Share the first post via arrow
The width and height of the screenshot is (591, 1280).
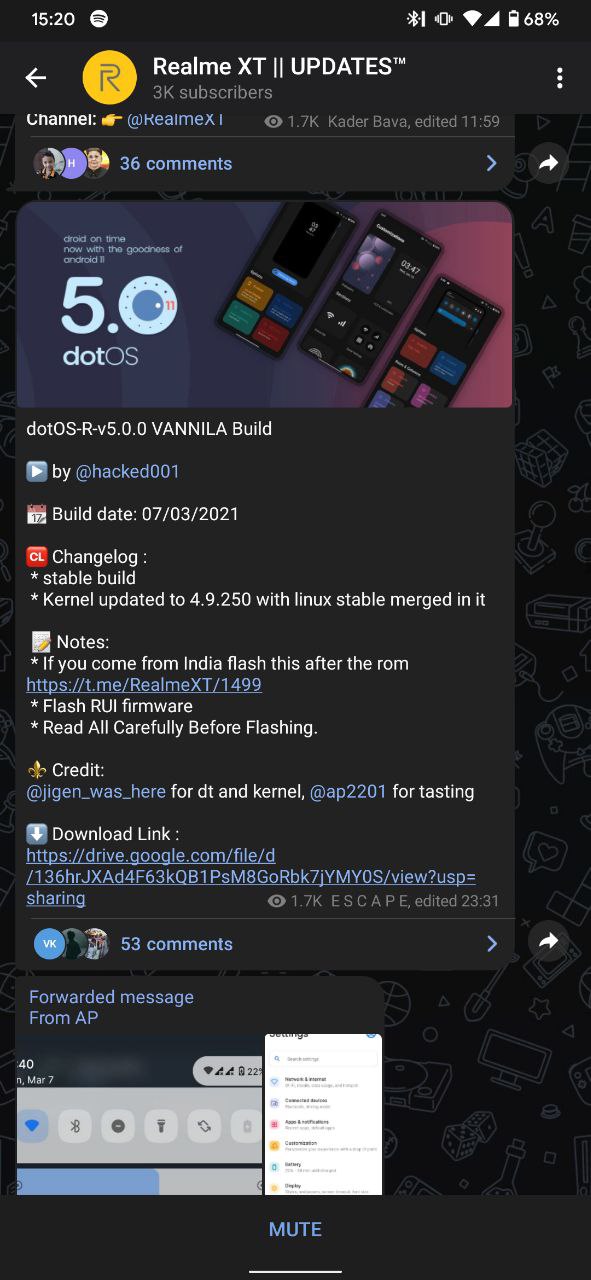coord(548,163)
